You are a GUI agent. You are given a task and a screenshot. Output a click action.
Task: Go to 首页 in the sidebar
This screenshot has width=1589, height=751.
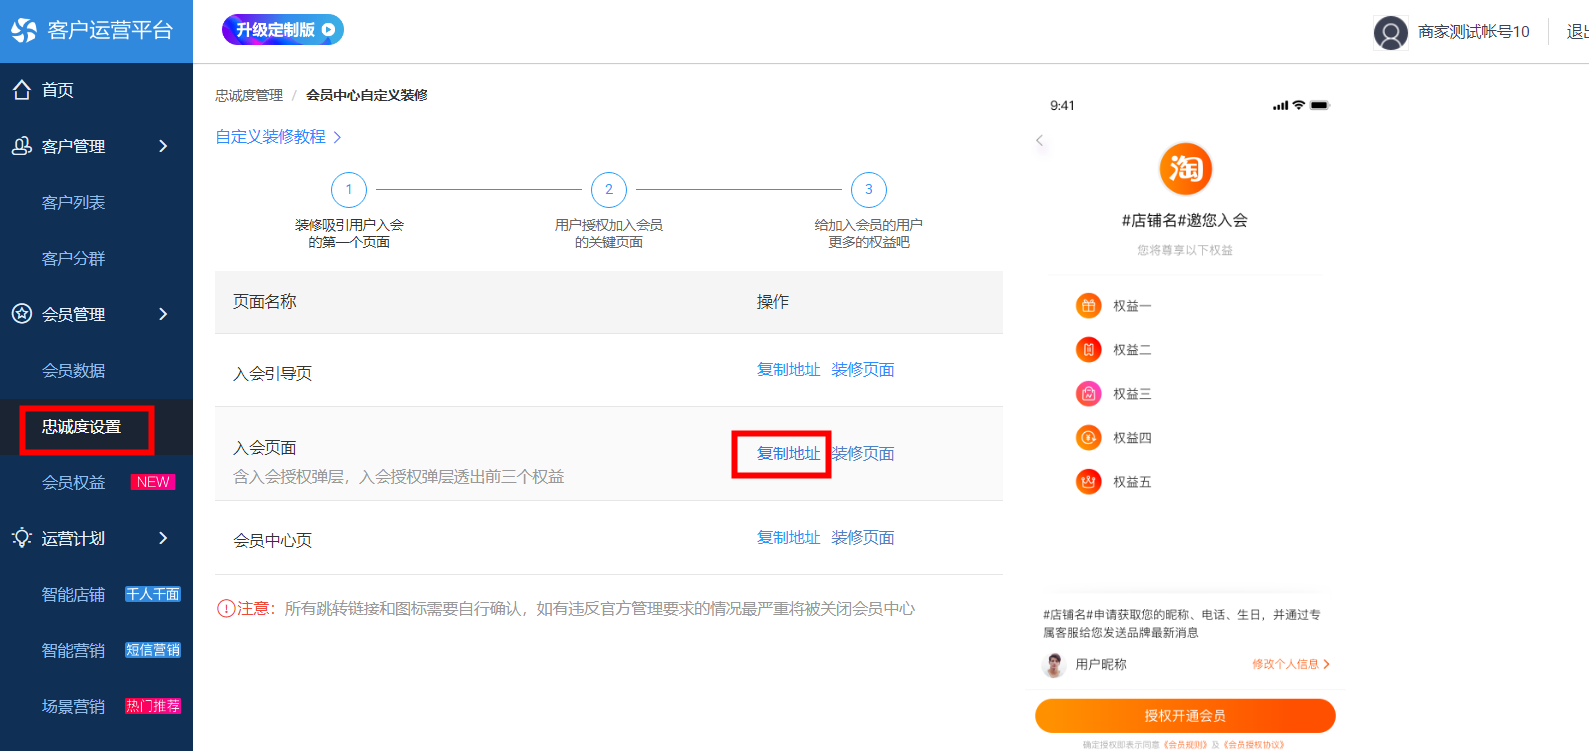(x=57, y=90)
